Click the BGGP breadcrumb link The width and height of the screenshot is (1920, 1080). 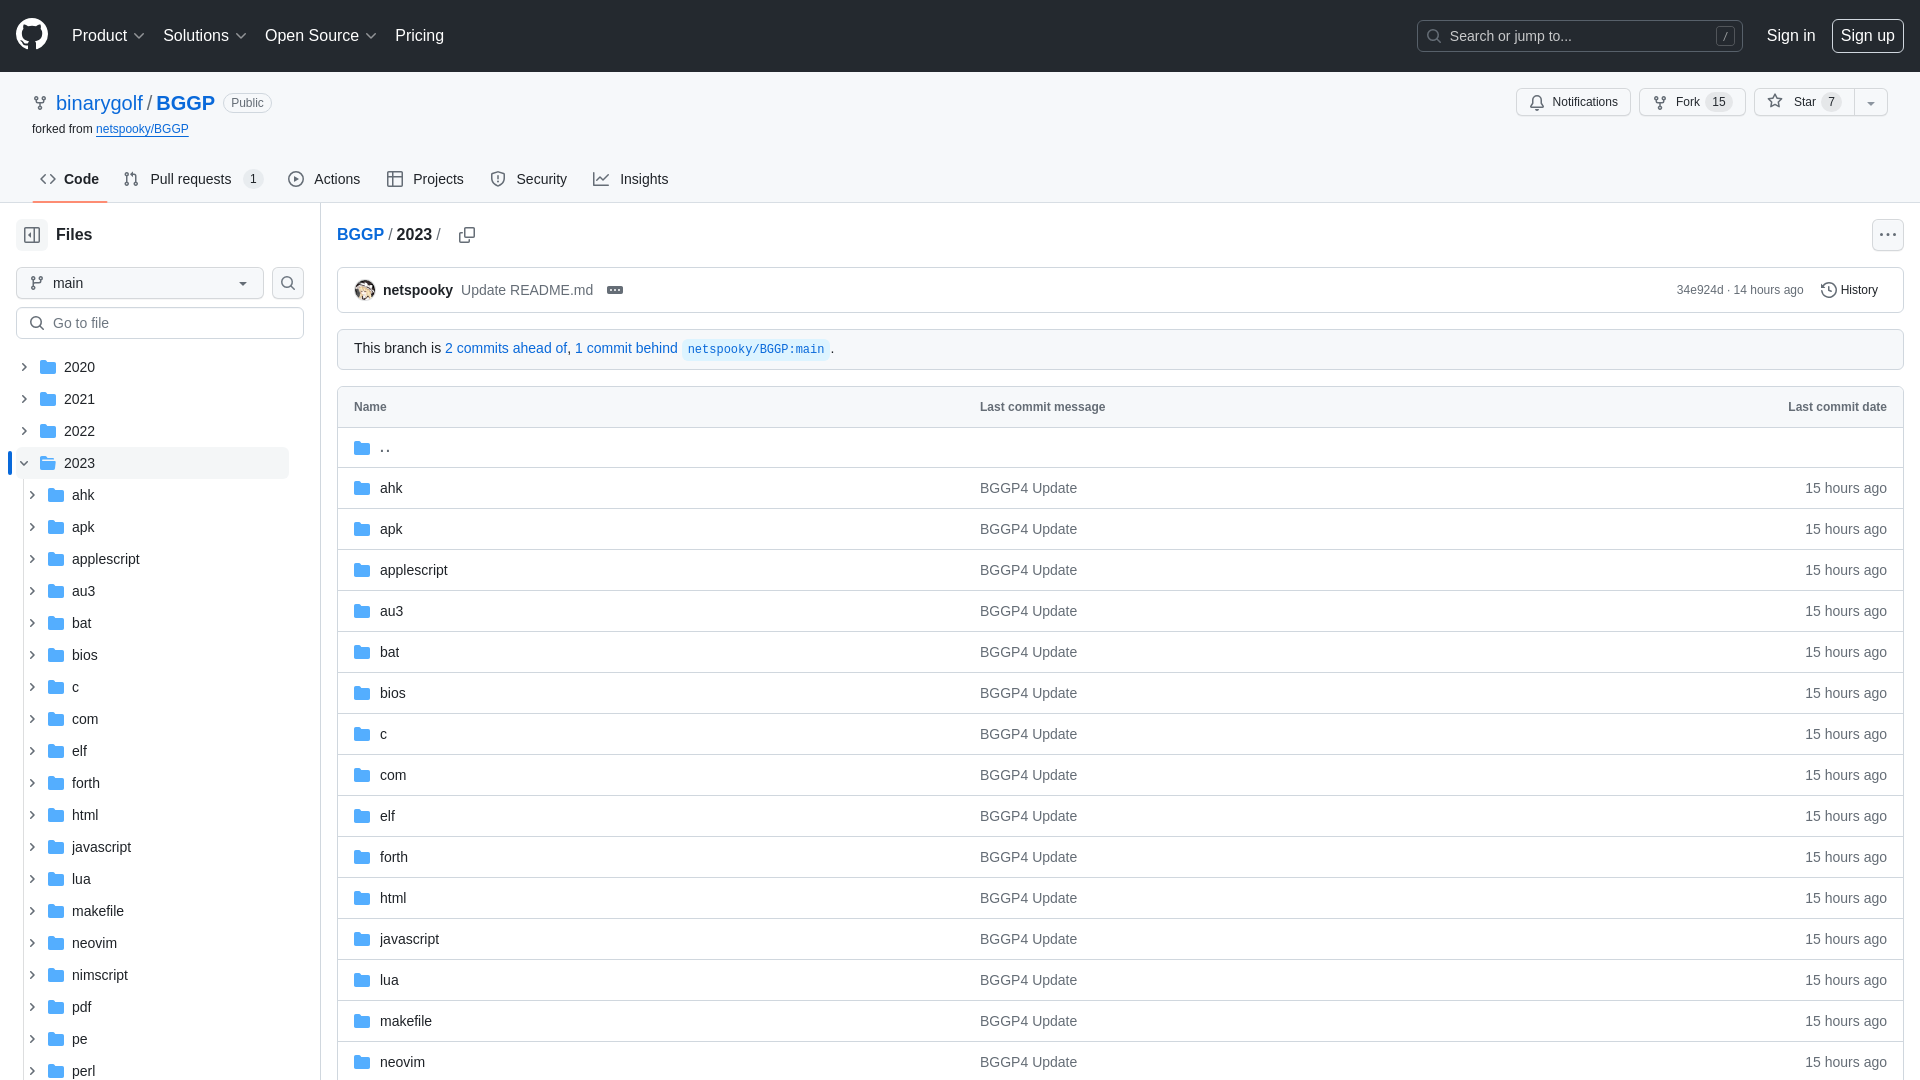(x=360, y=235)
